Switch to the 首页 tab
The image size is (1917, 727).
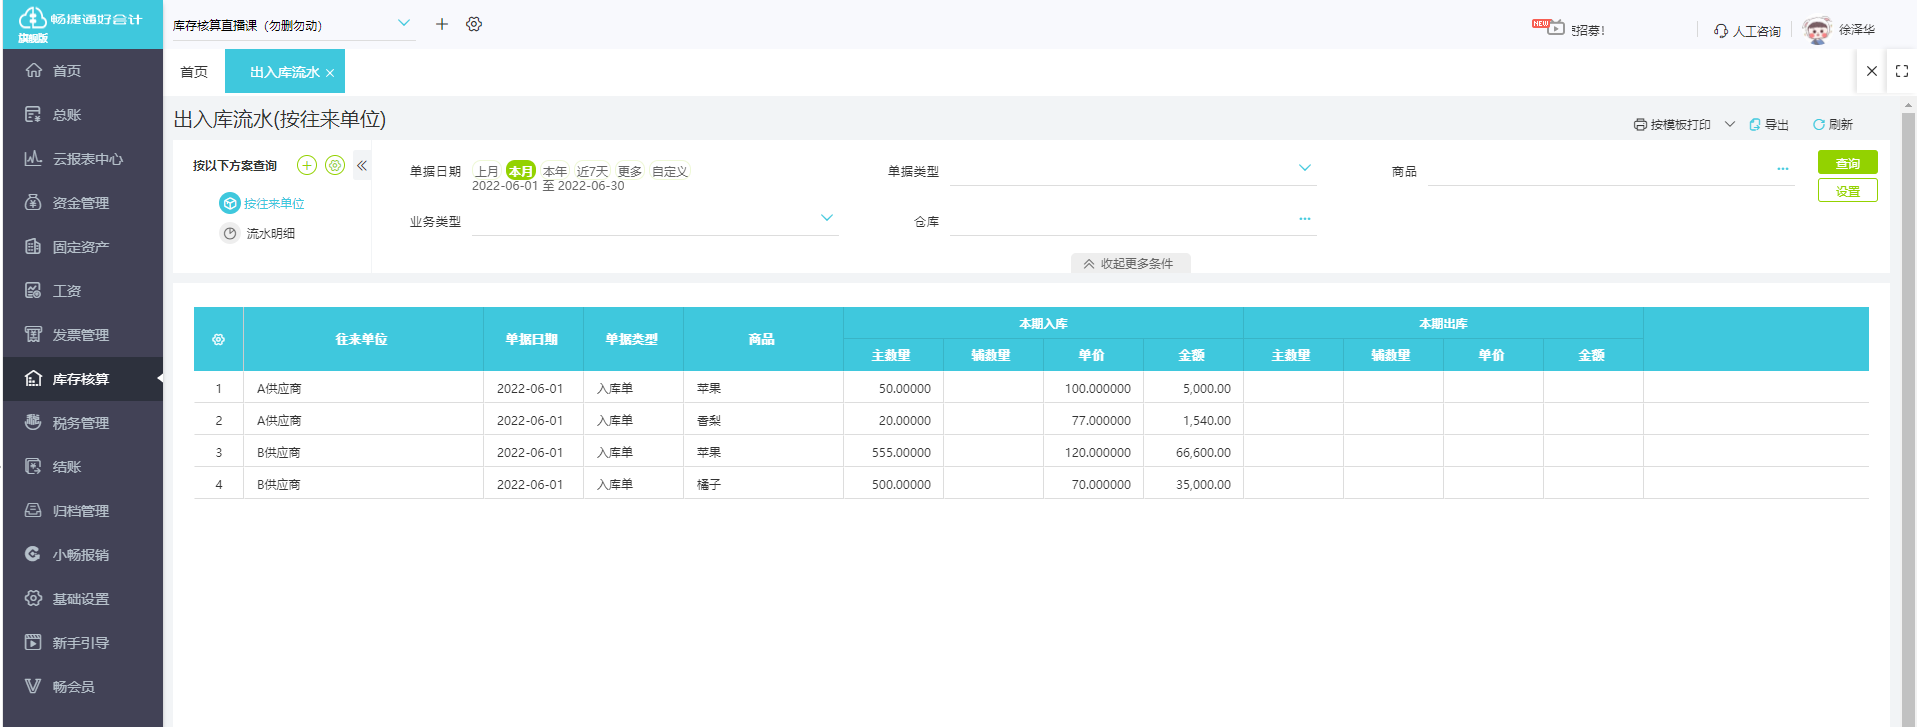click(x=194, y=72)
